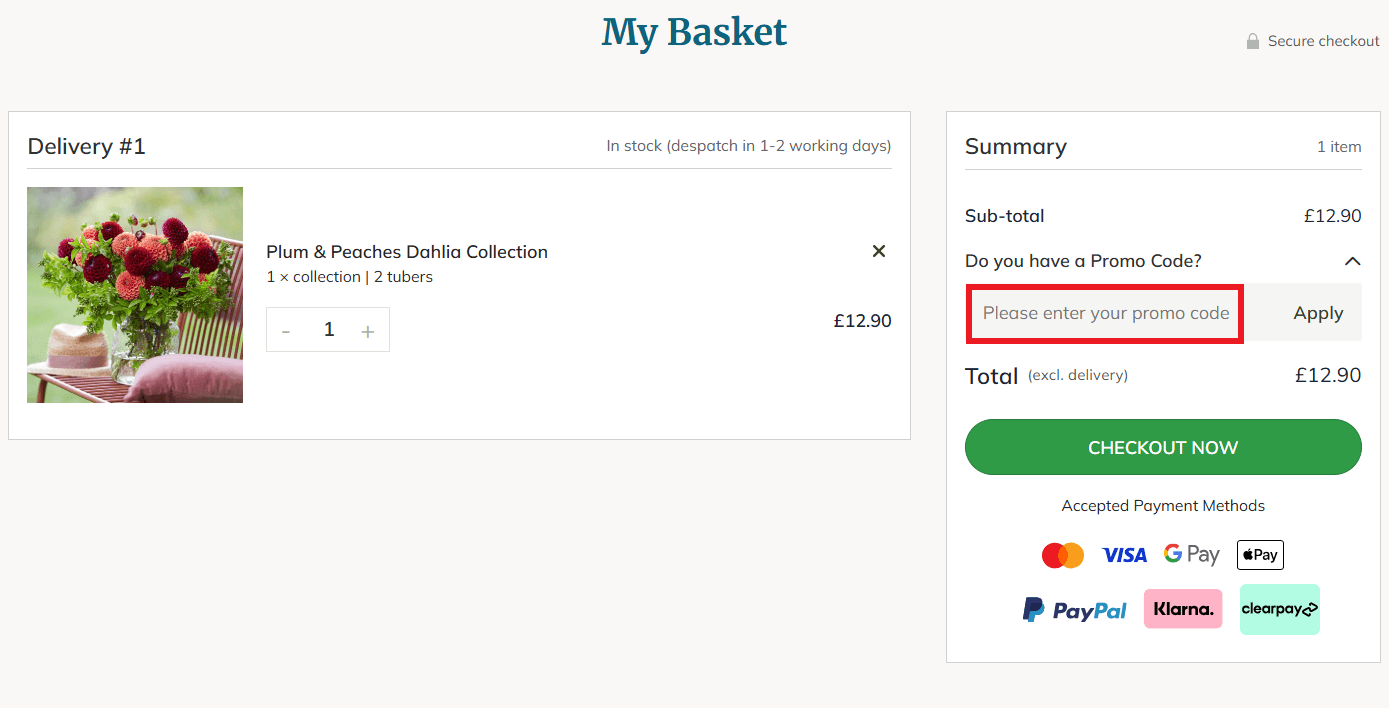This screenshot has height=708, width=1389.
Task: Select the Mastercard payment icon
Action: pos(1063,554)
